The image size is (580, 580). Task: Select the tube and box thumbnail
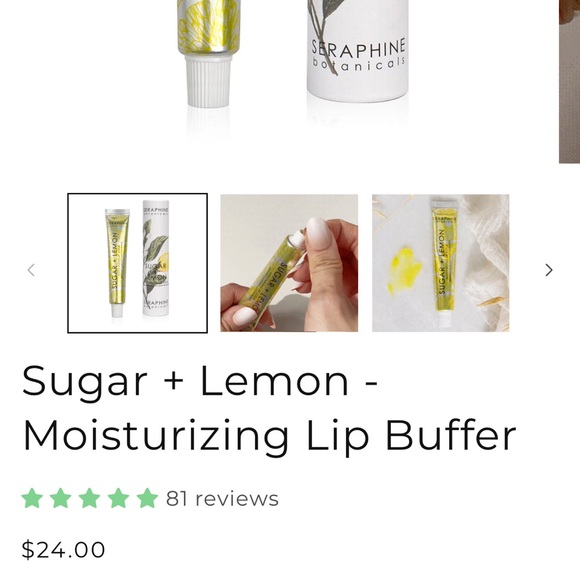pyautogui.click(x=138, y=263)
